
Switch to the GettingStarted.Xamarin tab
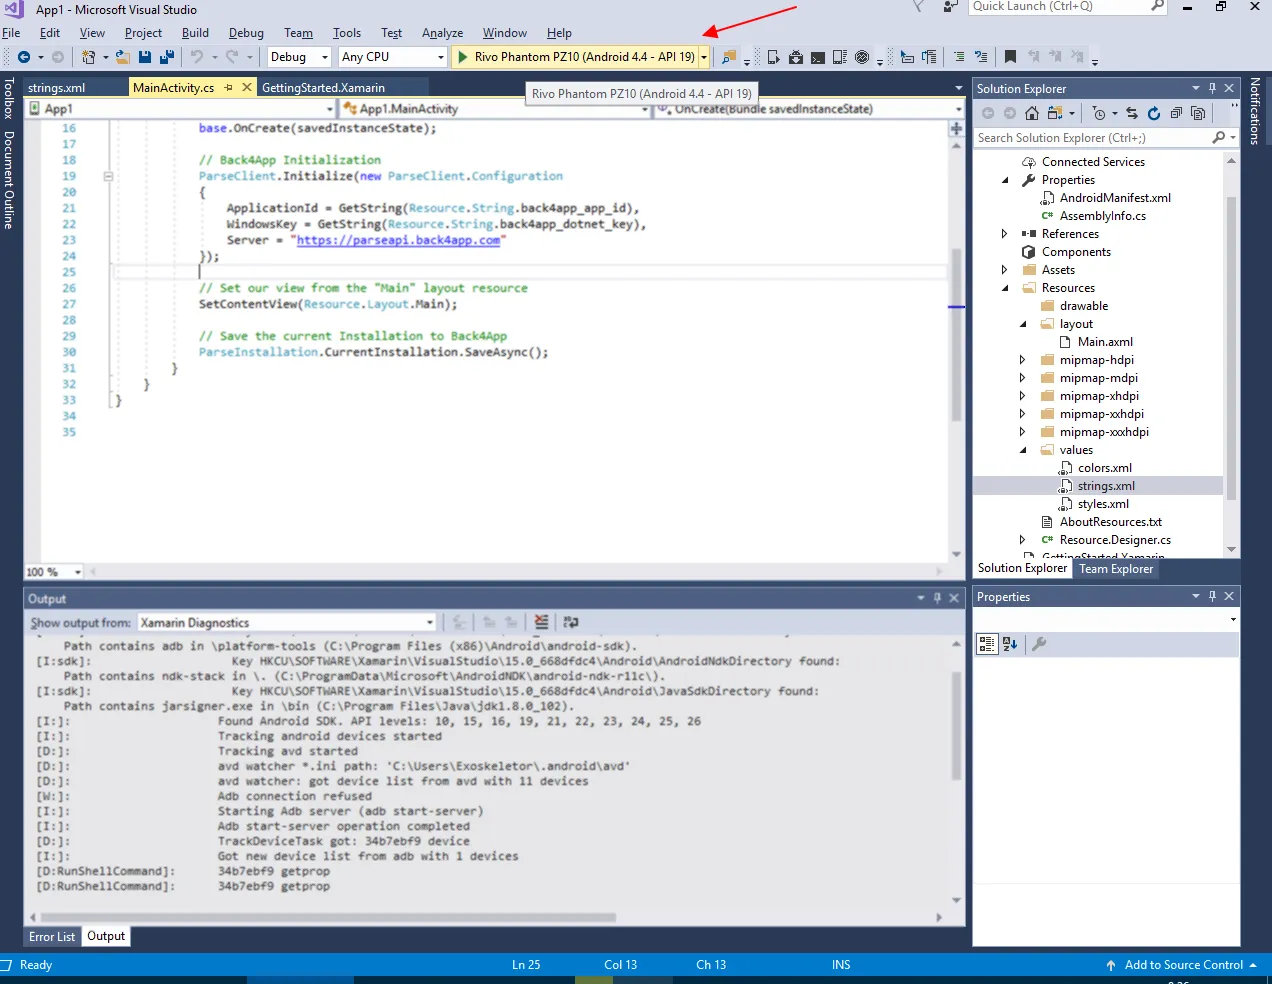pyautogui.click(x=323, y=88)
